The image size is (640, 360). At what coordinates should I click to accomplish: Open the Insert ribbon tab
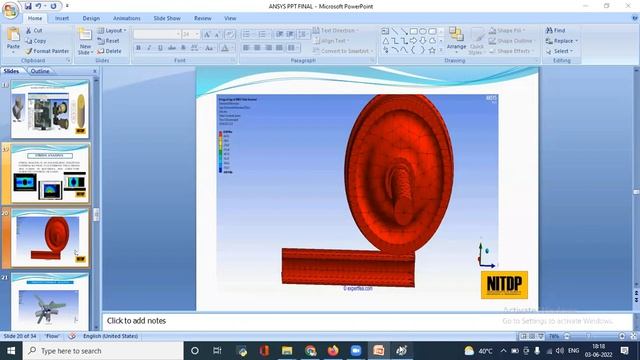click(62, 18)
